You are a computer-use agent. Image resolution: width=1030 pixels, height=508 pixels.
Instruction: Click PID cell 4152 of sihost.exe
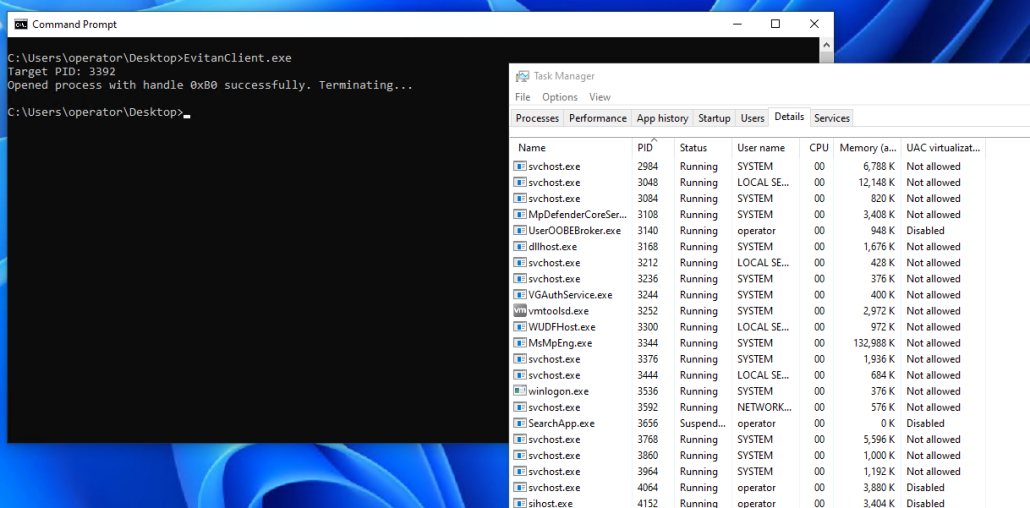[648, 503]
